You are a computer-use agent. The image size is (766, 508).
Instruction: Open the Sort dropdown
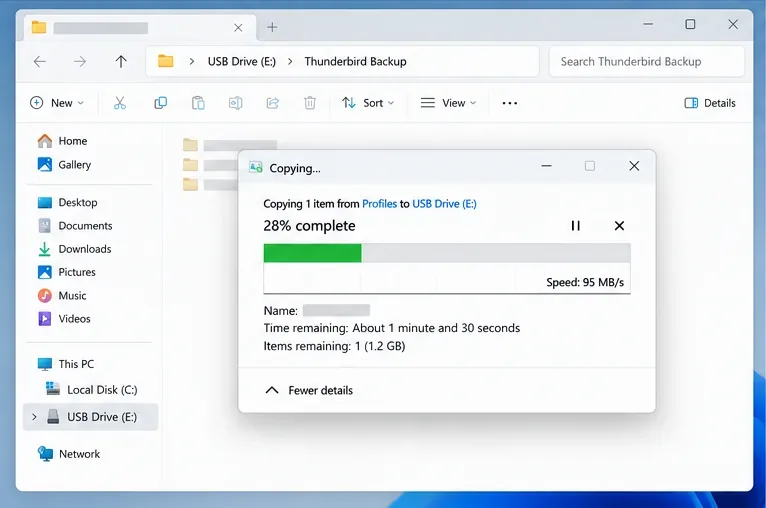click(368, 103)
